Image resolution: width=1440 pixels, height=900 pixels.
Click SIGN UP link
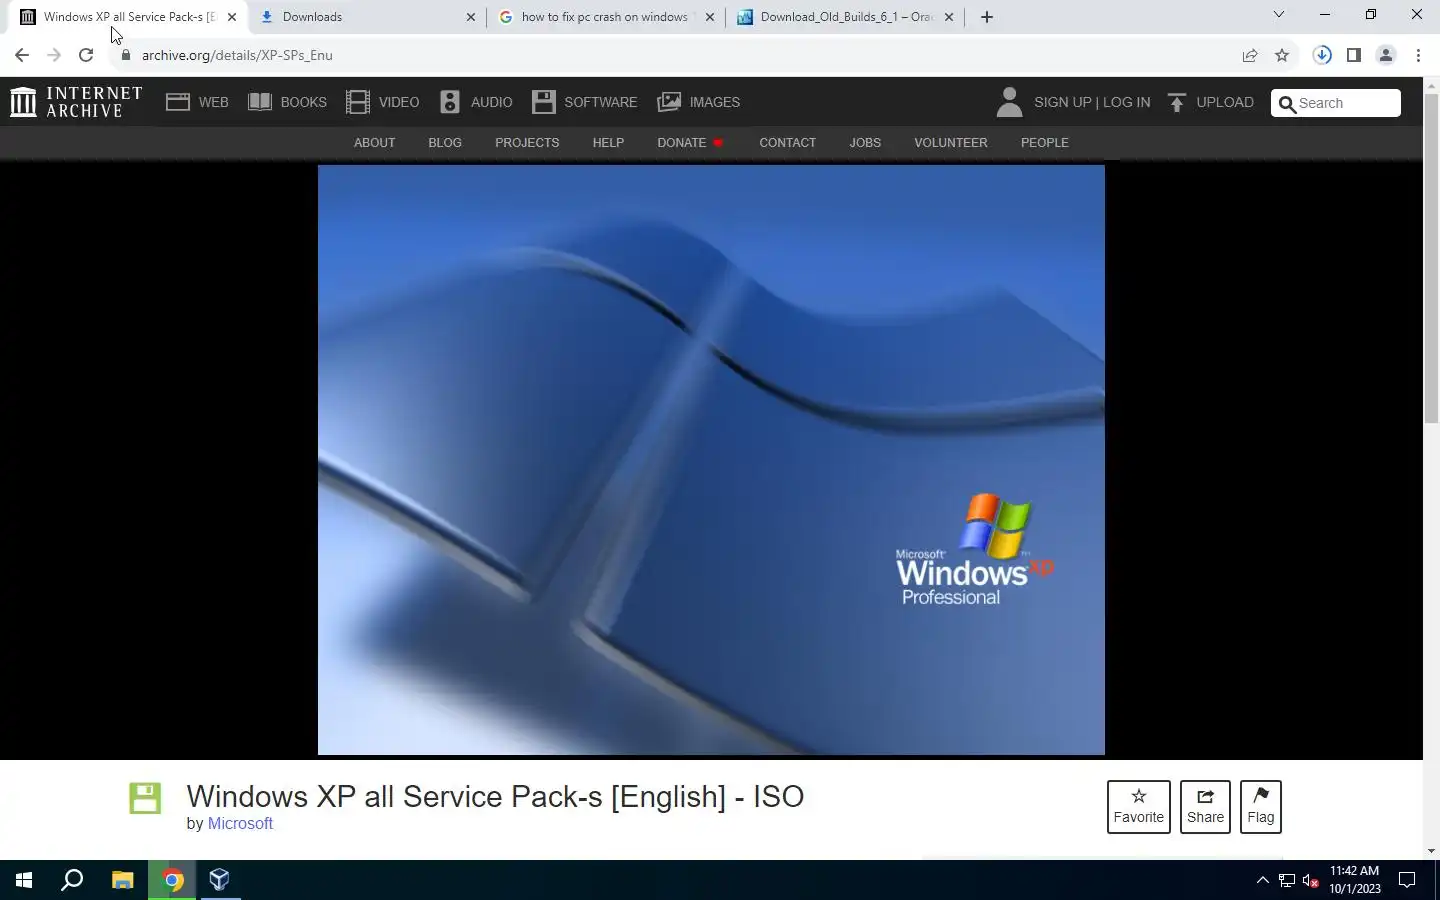pyautogui.click(x=1062, y=102)
